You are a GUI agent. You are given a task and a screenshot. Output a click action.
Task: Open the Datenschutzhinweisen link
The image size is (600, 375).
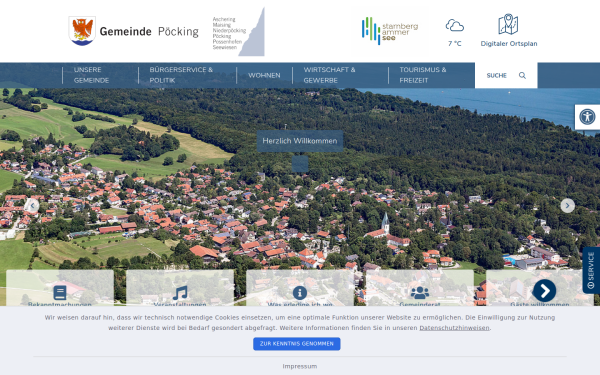[x=454, y=328]
